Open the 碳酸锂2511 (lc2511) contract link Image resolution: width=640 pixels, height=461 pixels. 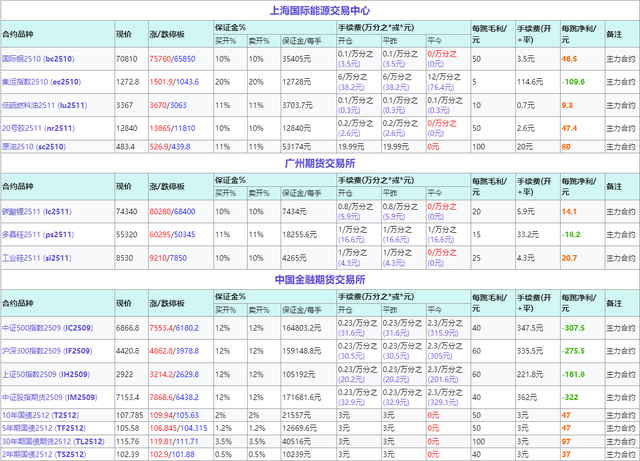coord(37,212)
